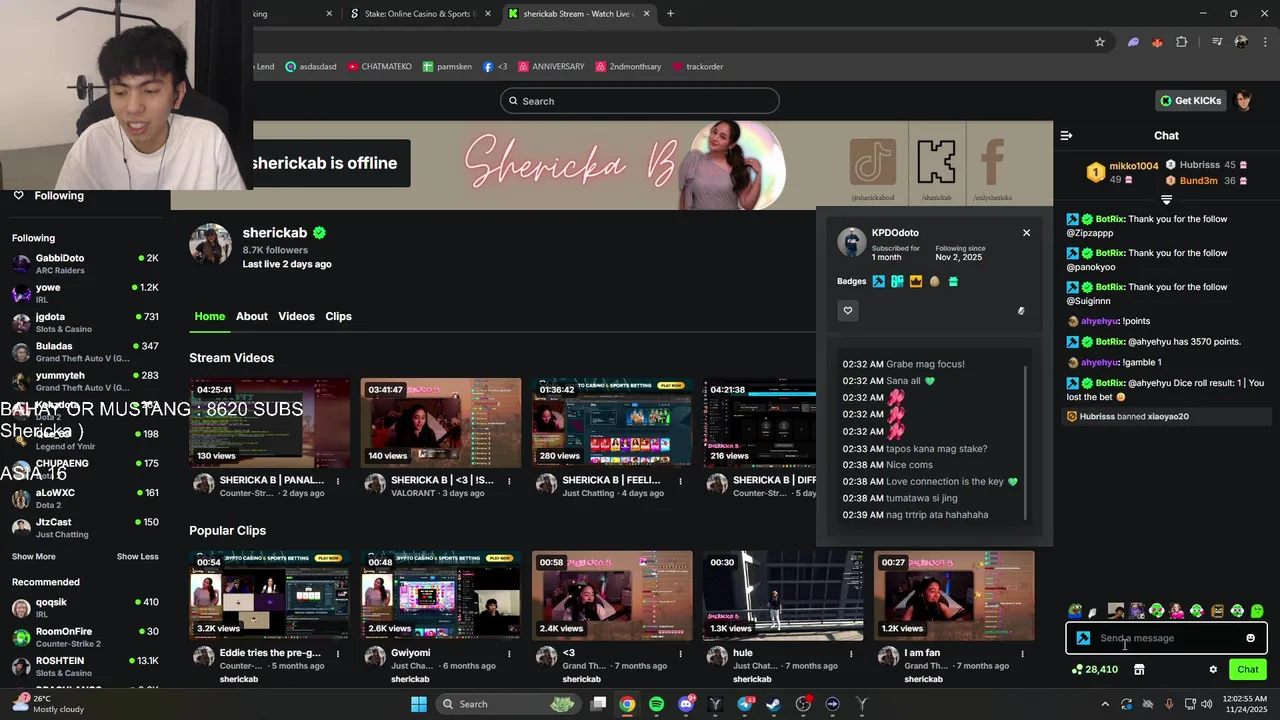
Task: Open the trackorder bookmark
Action: click(697, 67)
